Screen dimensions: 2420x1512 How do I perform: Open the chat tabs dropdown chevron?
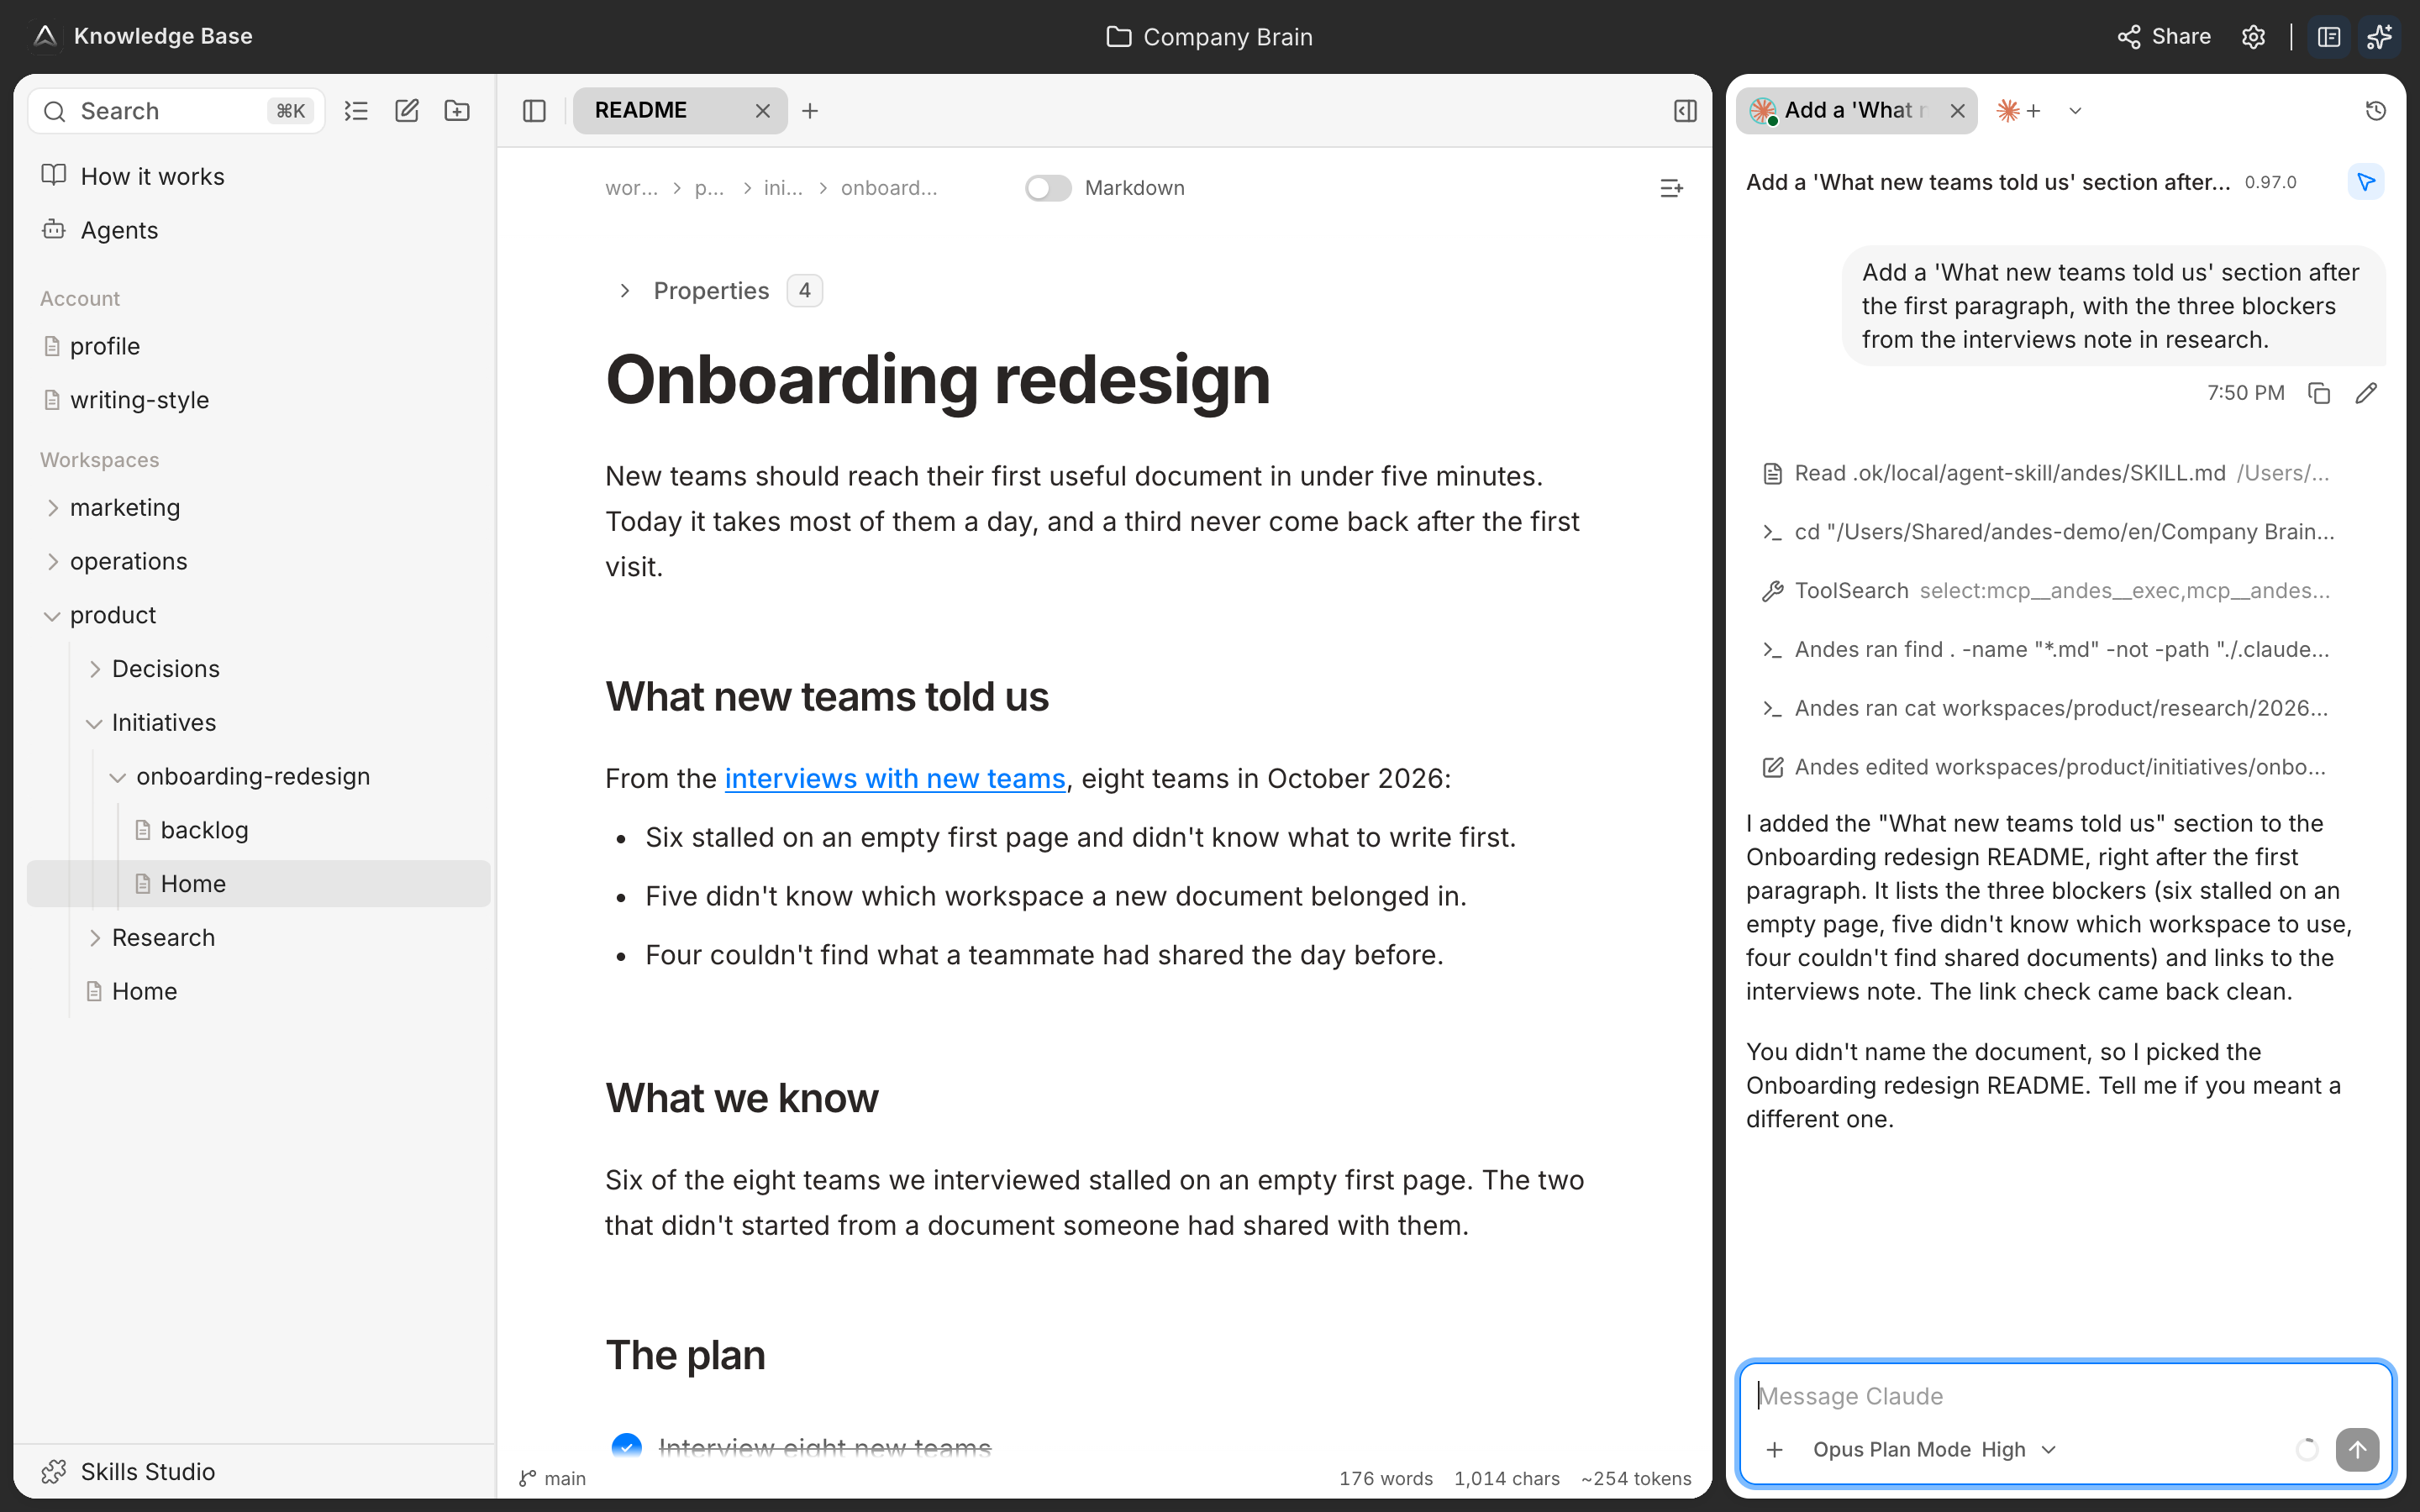tap(2075, 111)
